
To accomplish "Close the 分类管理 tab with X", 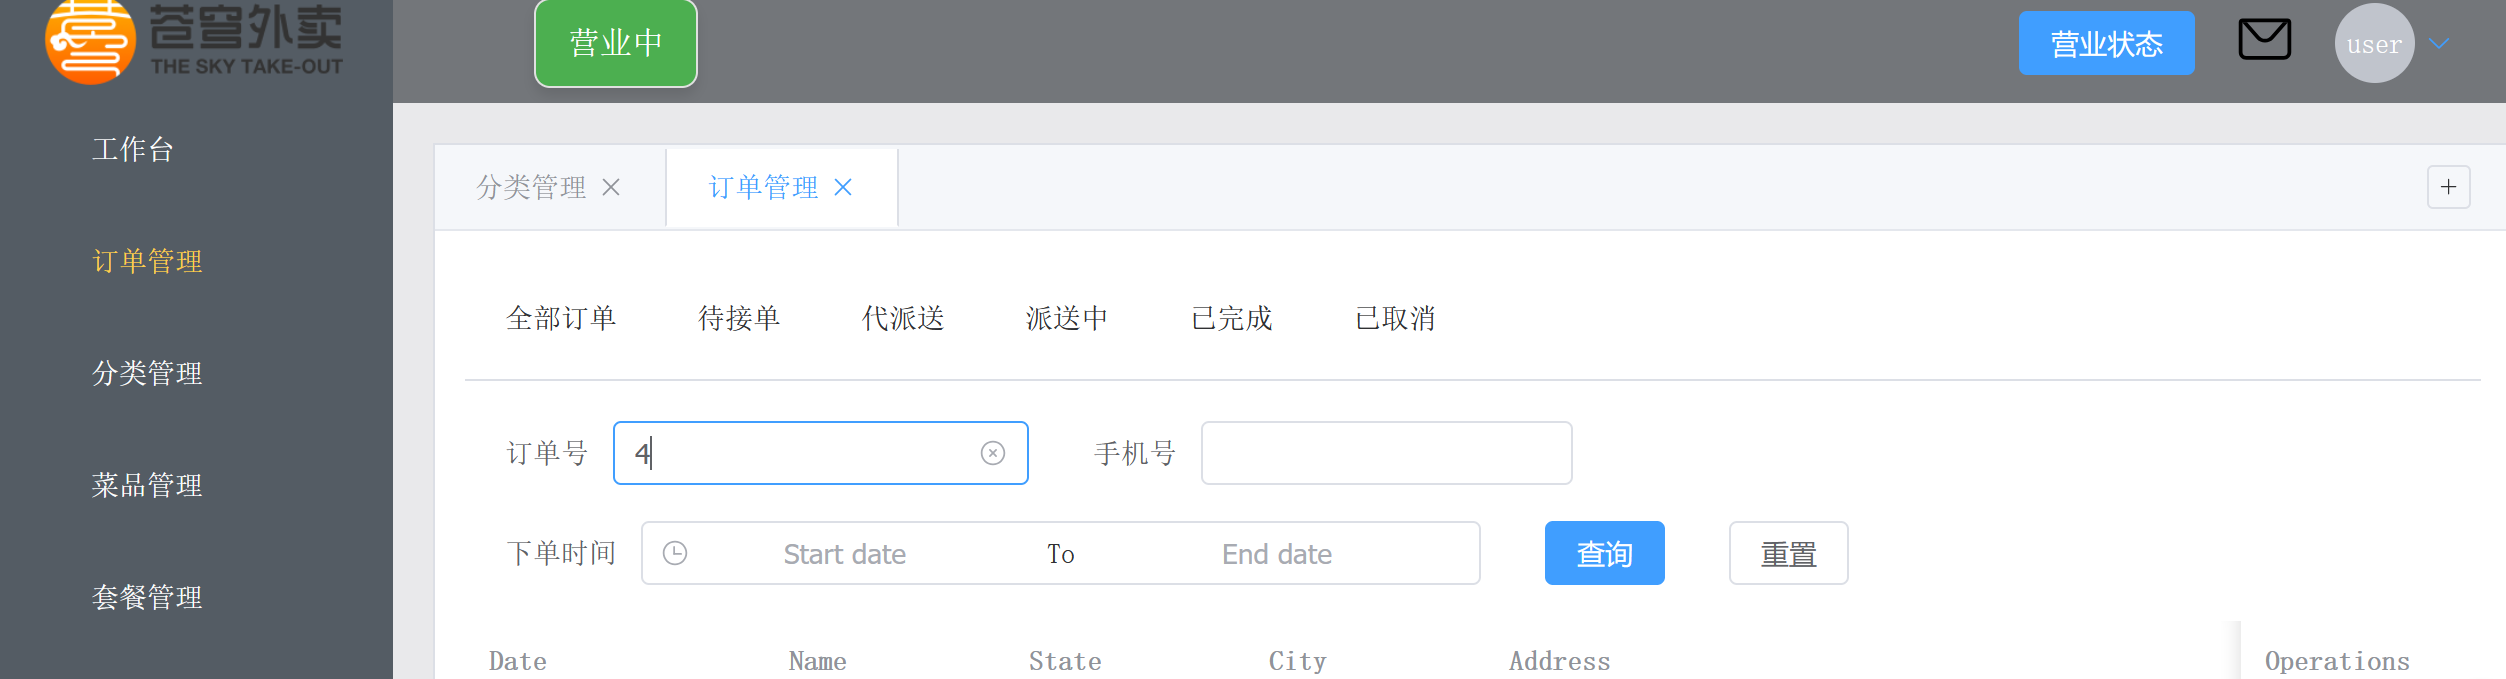I will coord(611,187).
